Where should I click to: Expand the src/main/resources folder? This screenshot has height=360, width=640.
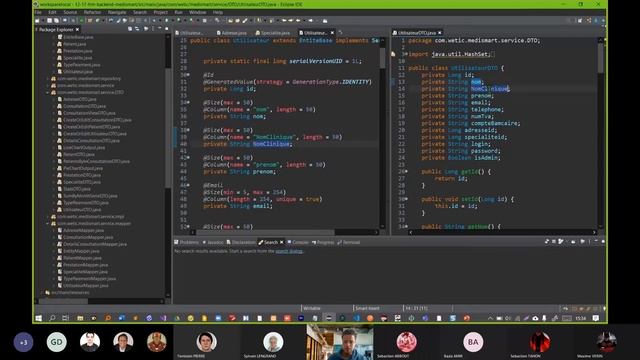pyautogui.click(x=42, y=293)
